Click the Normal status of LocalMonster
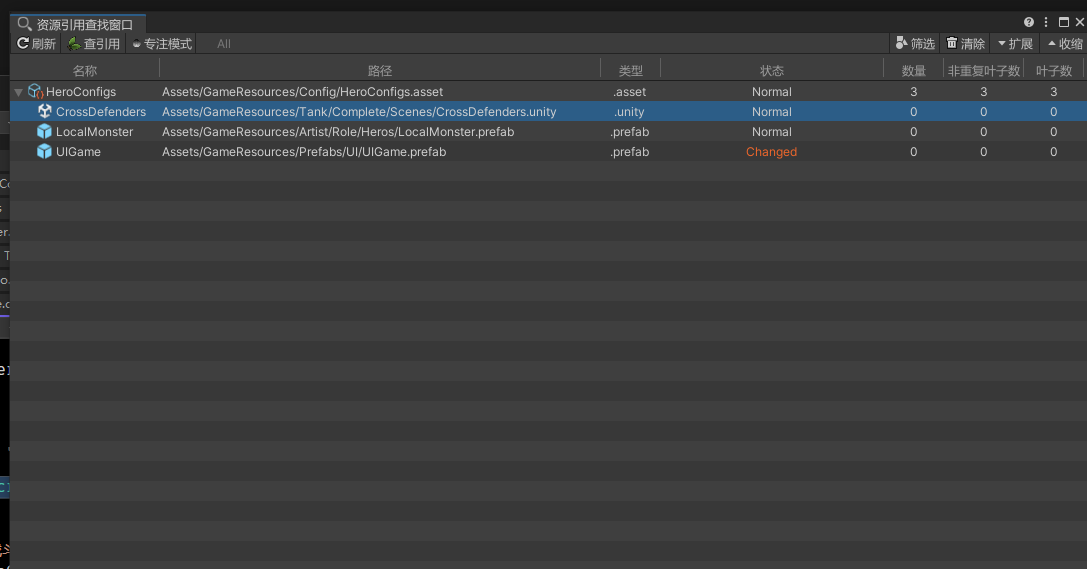 click(x=772, y=132)
